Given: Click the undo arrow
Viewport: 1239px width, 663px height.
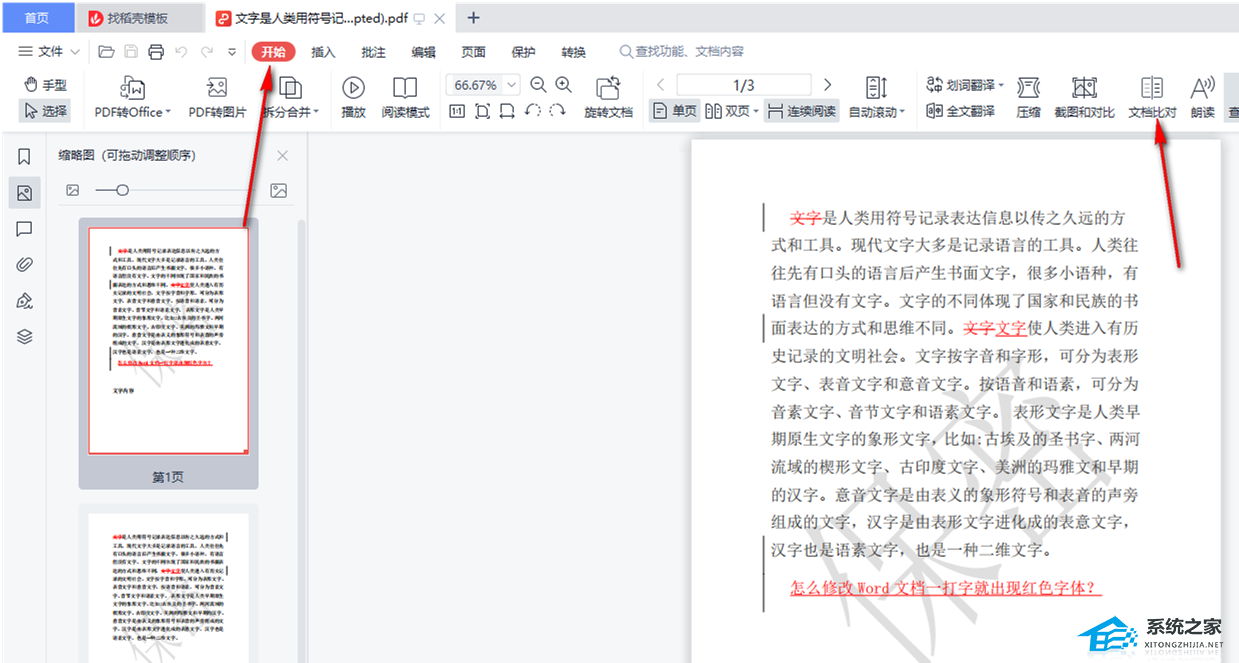Looking at the screenshot, I should (181, 52).
